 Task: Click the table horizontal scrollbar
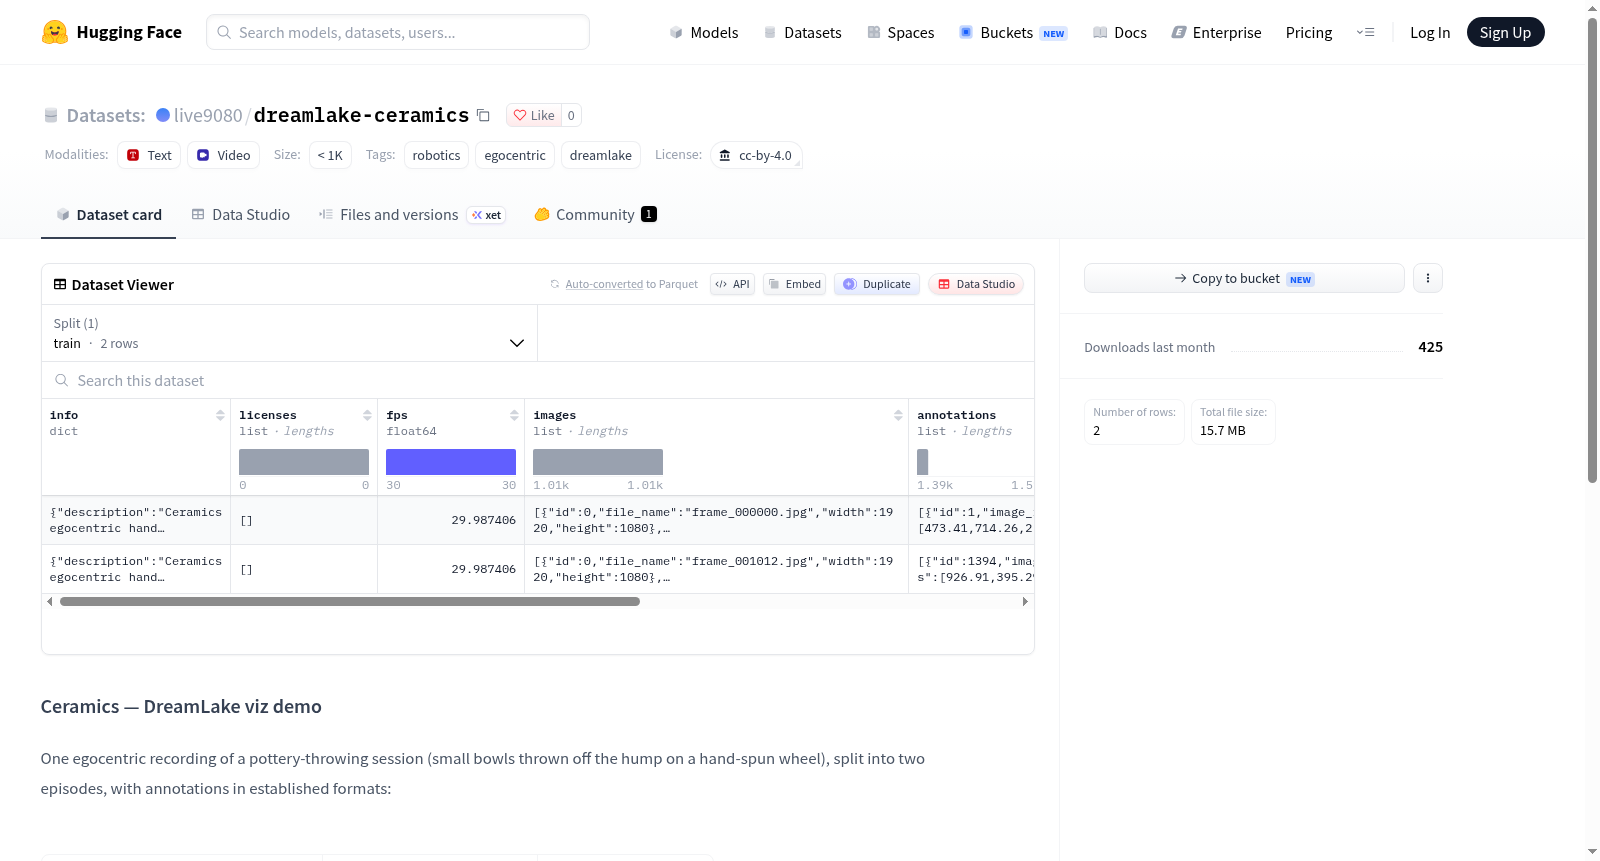click(350, 601)
